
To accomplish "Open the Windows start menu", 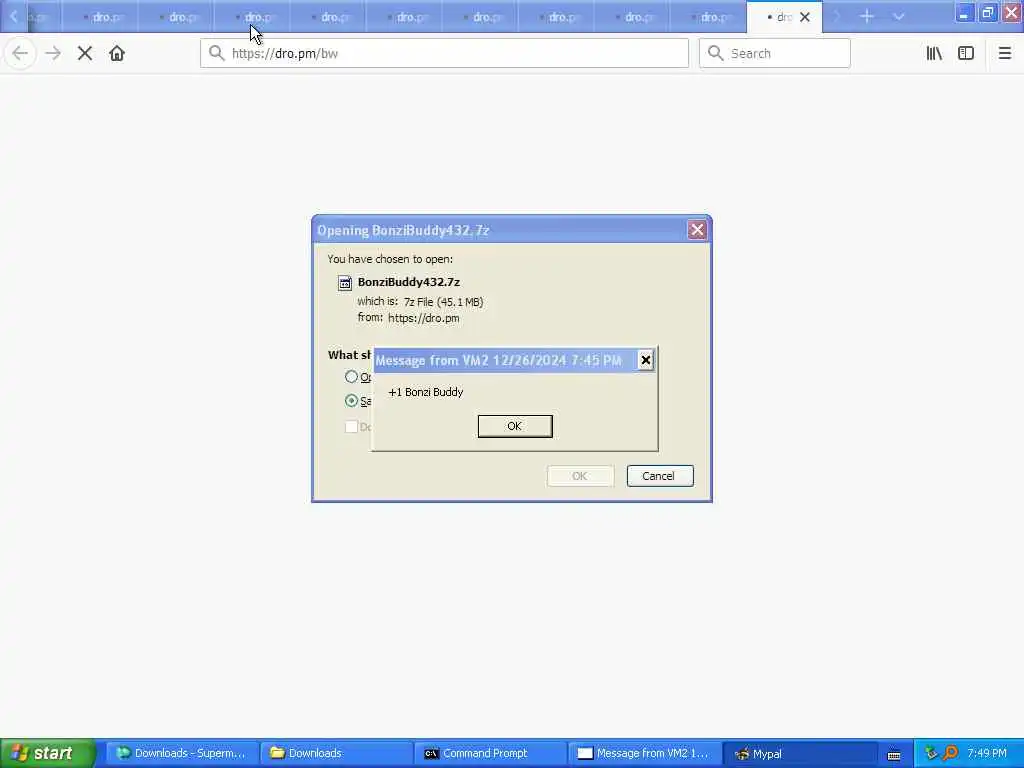I will click(x=47, y=753).
